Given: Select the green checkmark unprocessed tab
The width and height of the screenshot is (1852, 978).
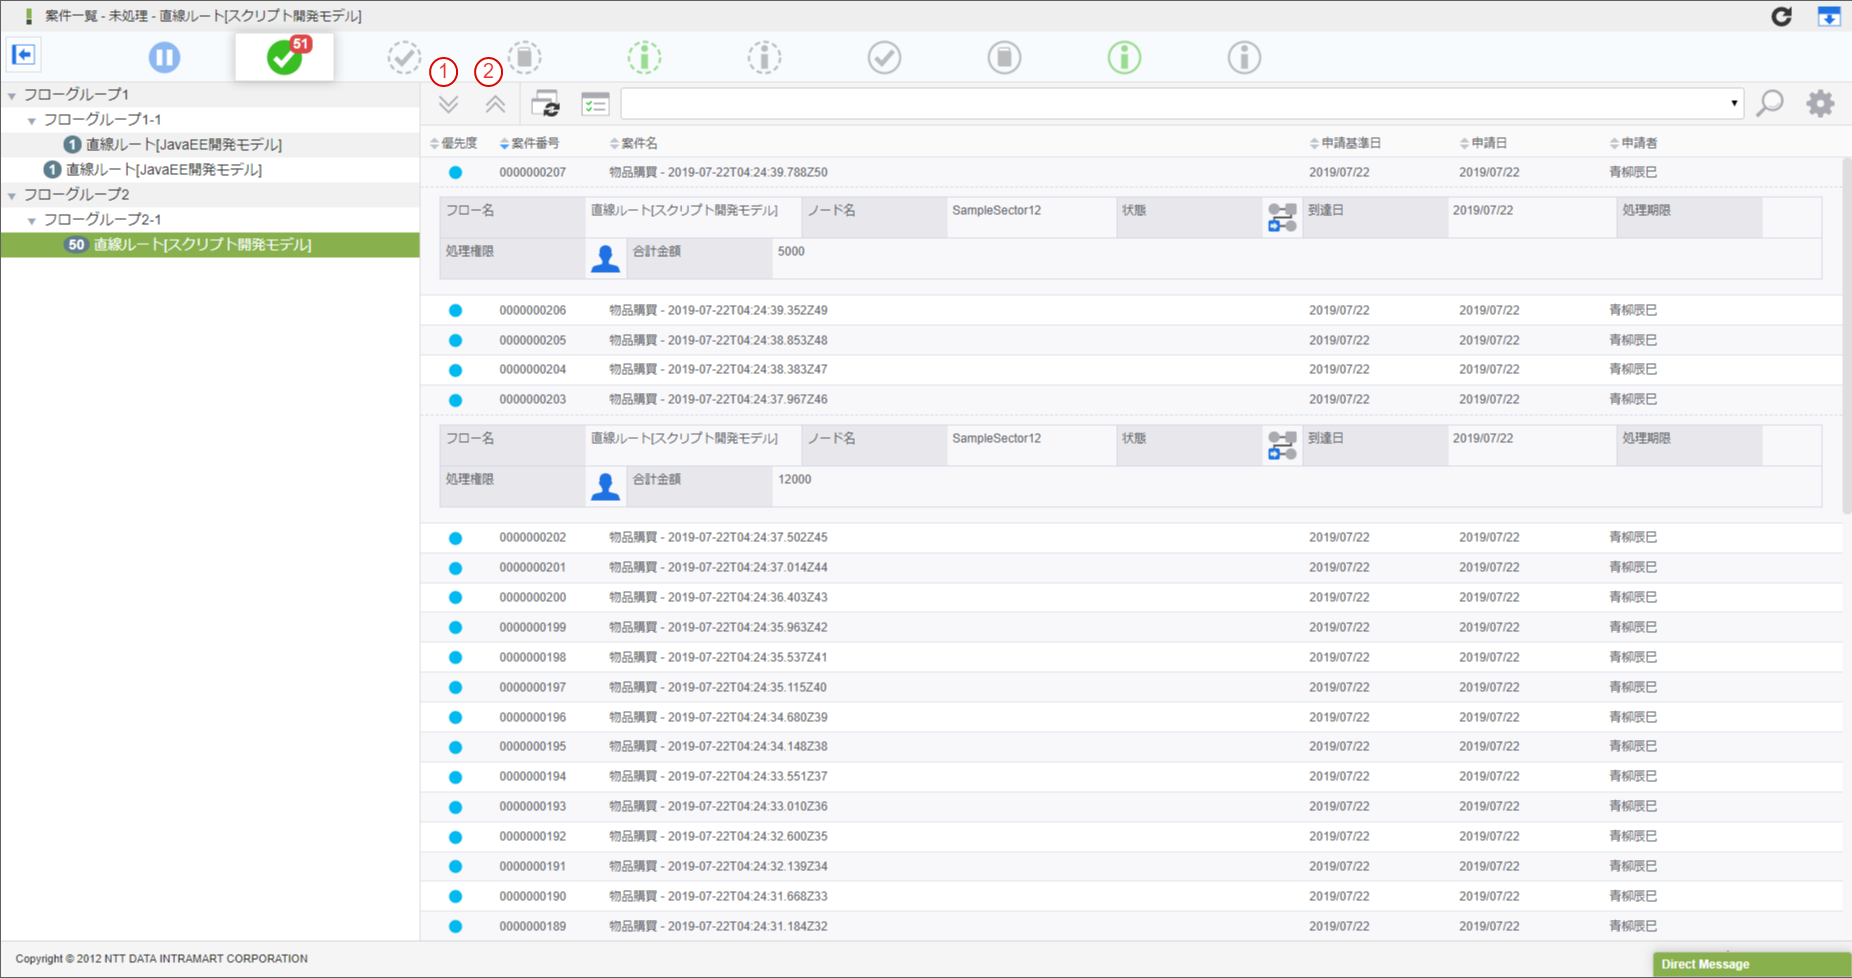Looking at the screenshot, I should coord(285,57).
